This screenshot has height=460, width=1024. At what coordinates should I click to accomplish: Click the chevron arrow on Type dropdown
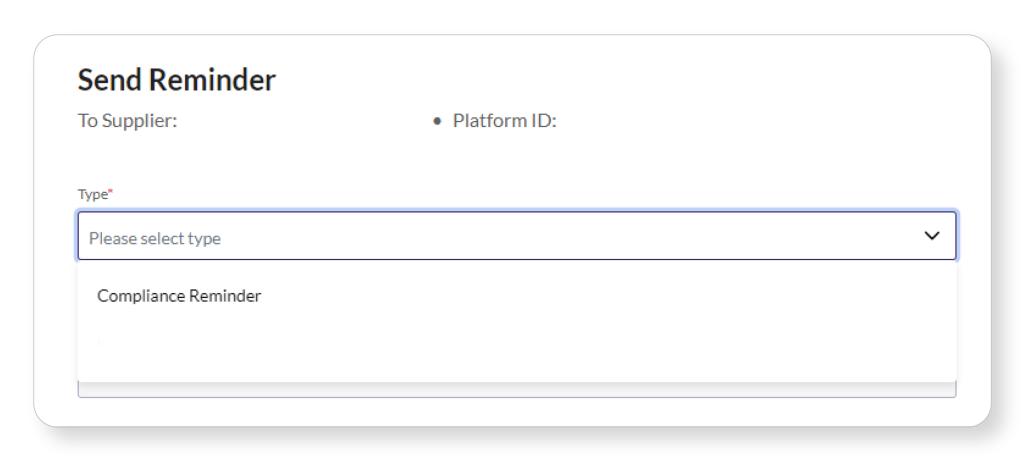pyautogui.click(x=932, y=236)
